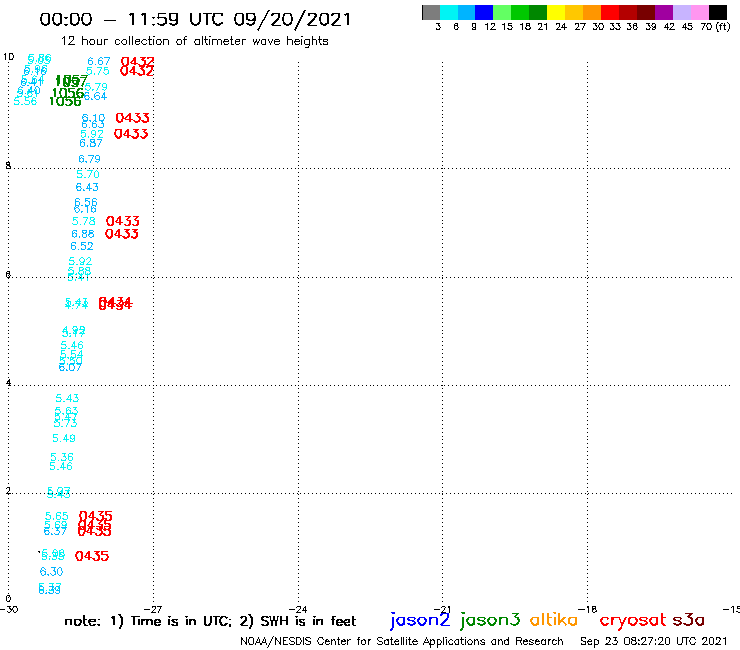The width and height of the screenshot is (740, 650).
Task: Click longitude axis label -24
Action: point(298,609)
